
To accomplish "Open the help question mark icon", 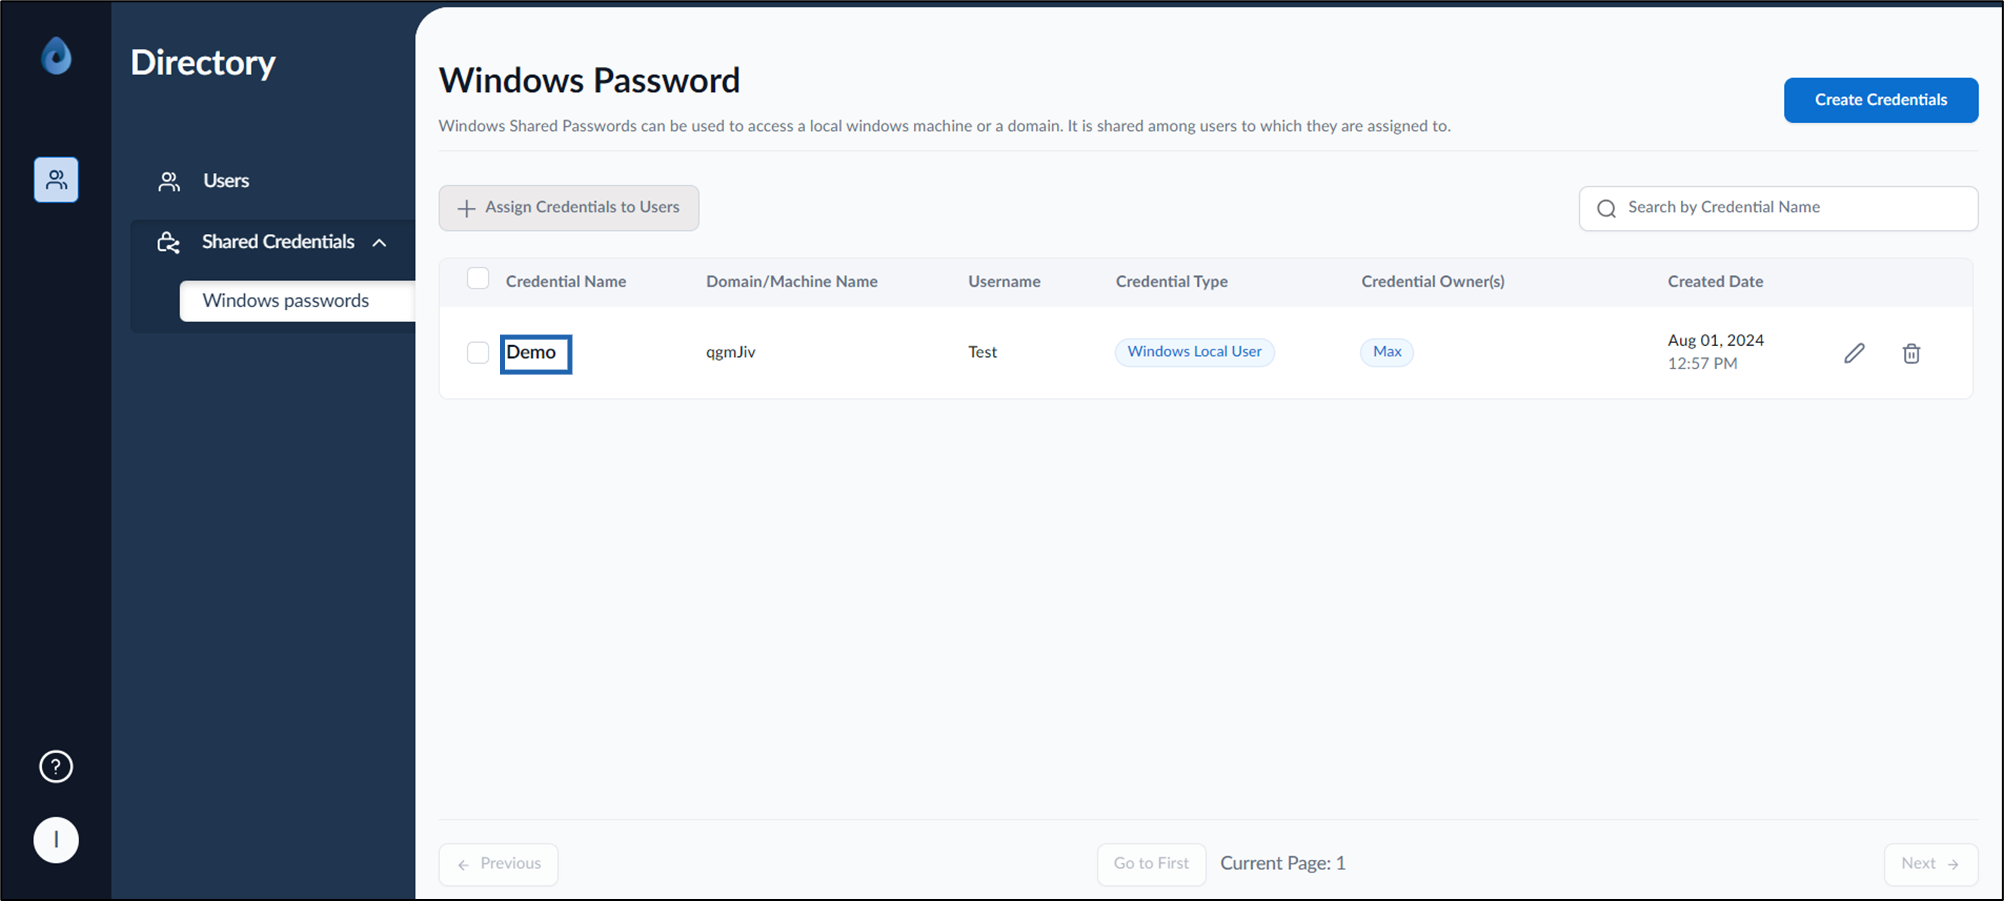I will 56,767.
